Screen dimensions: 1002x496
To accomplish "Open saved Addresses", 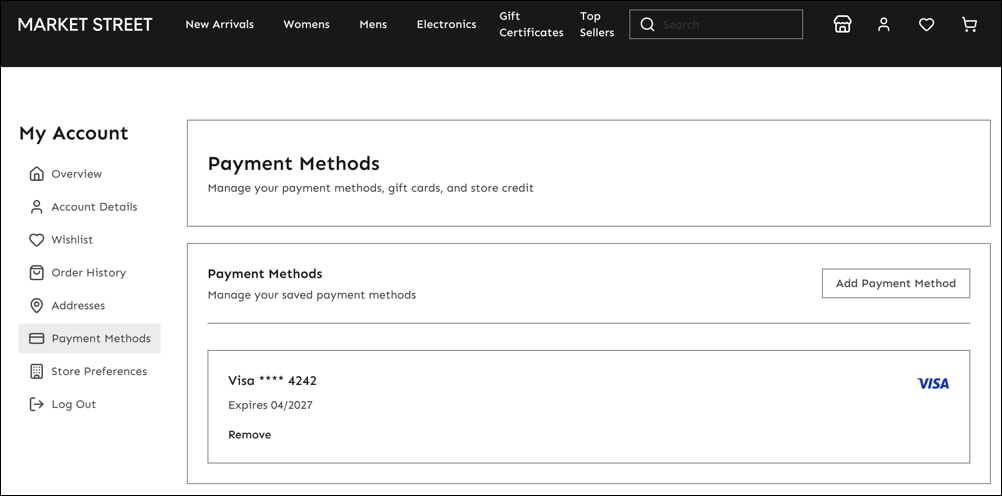I will [x=78, y=306].
